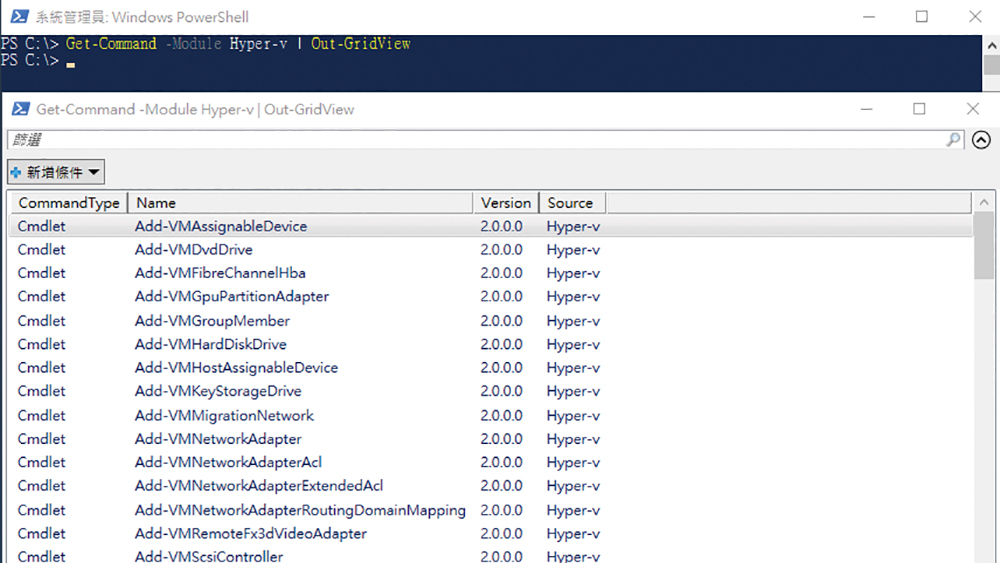Select the Add-VMNetworkAdapterRoutingDomainMapping row

[491, 510]
